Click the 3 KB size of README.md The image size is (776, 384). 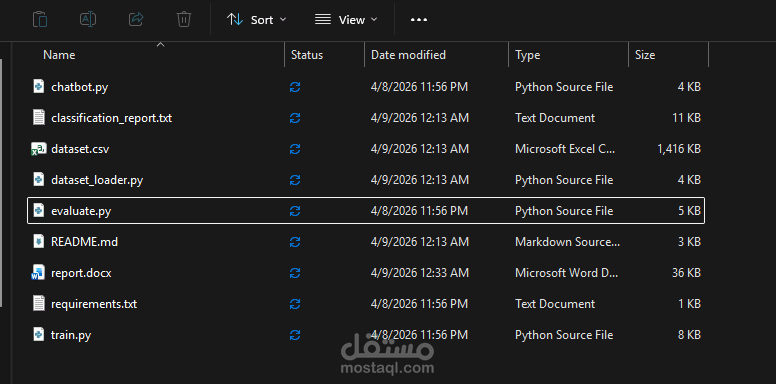(689, 242)
